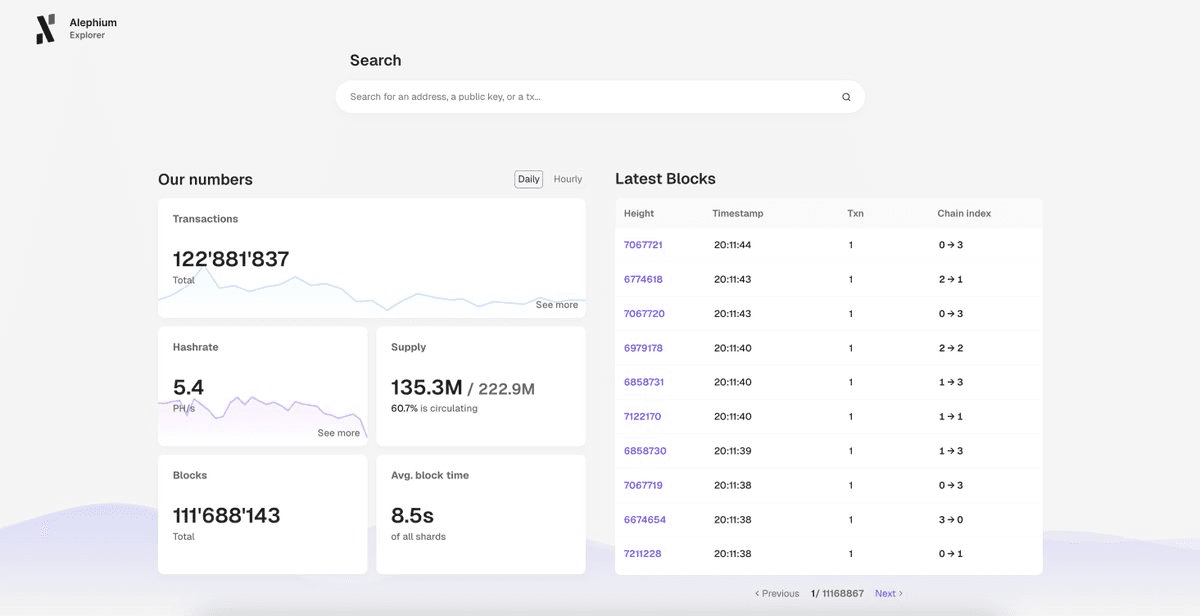Viewport: 1200px width, 616px height.
Task: Click chain index 2 → 1
Action: coord(951,279)
